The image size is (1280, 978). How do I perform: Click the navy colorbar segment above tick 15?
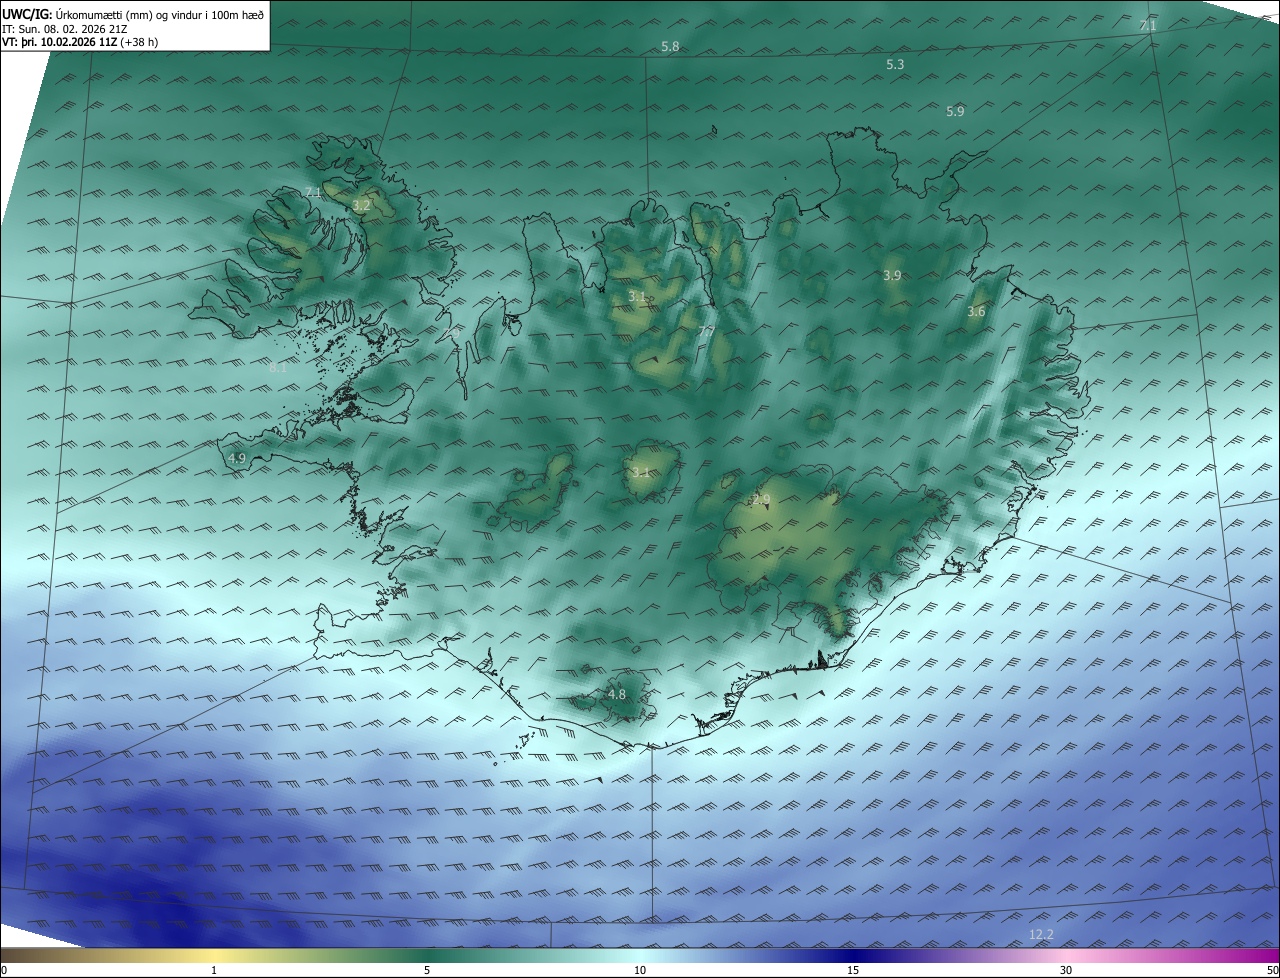[853, 956]
